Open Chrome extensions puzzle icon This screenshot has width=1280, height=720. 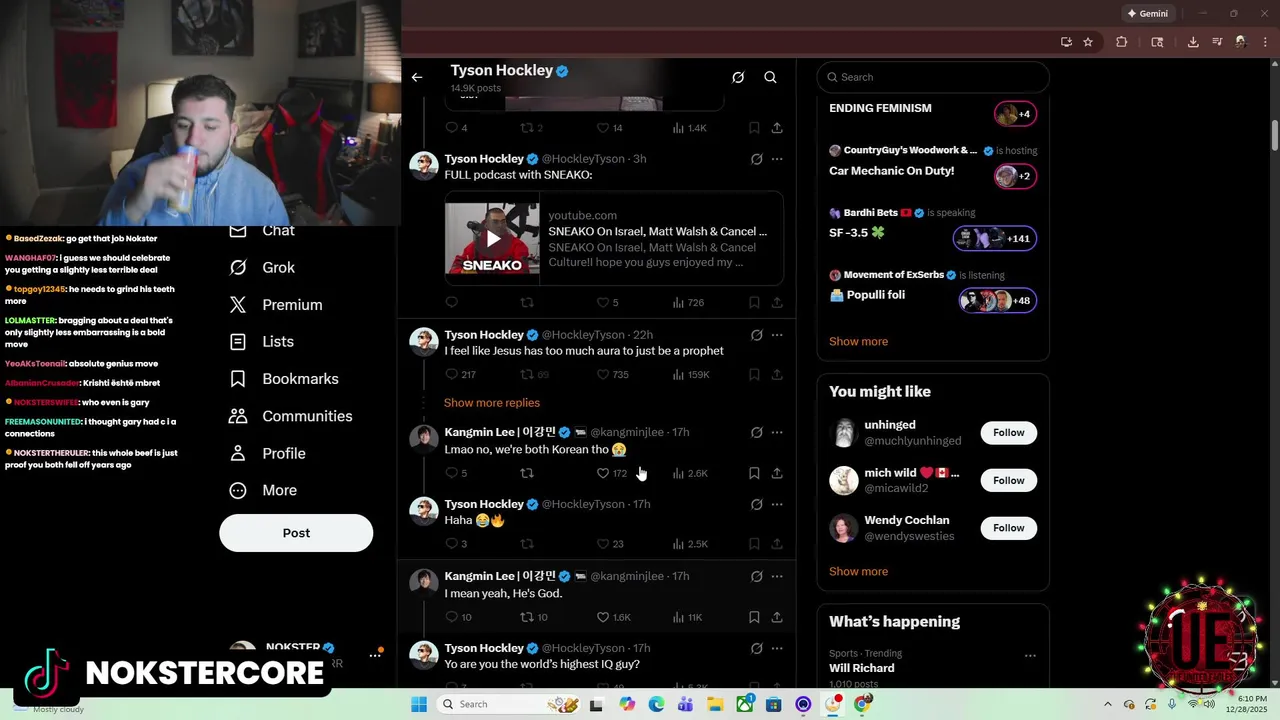1121,42
